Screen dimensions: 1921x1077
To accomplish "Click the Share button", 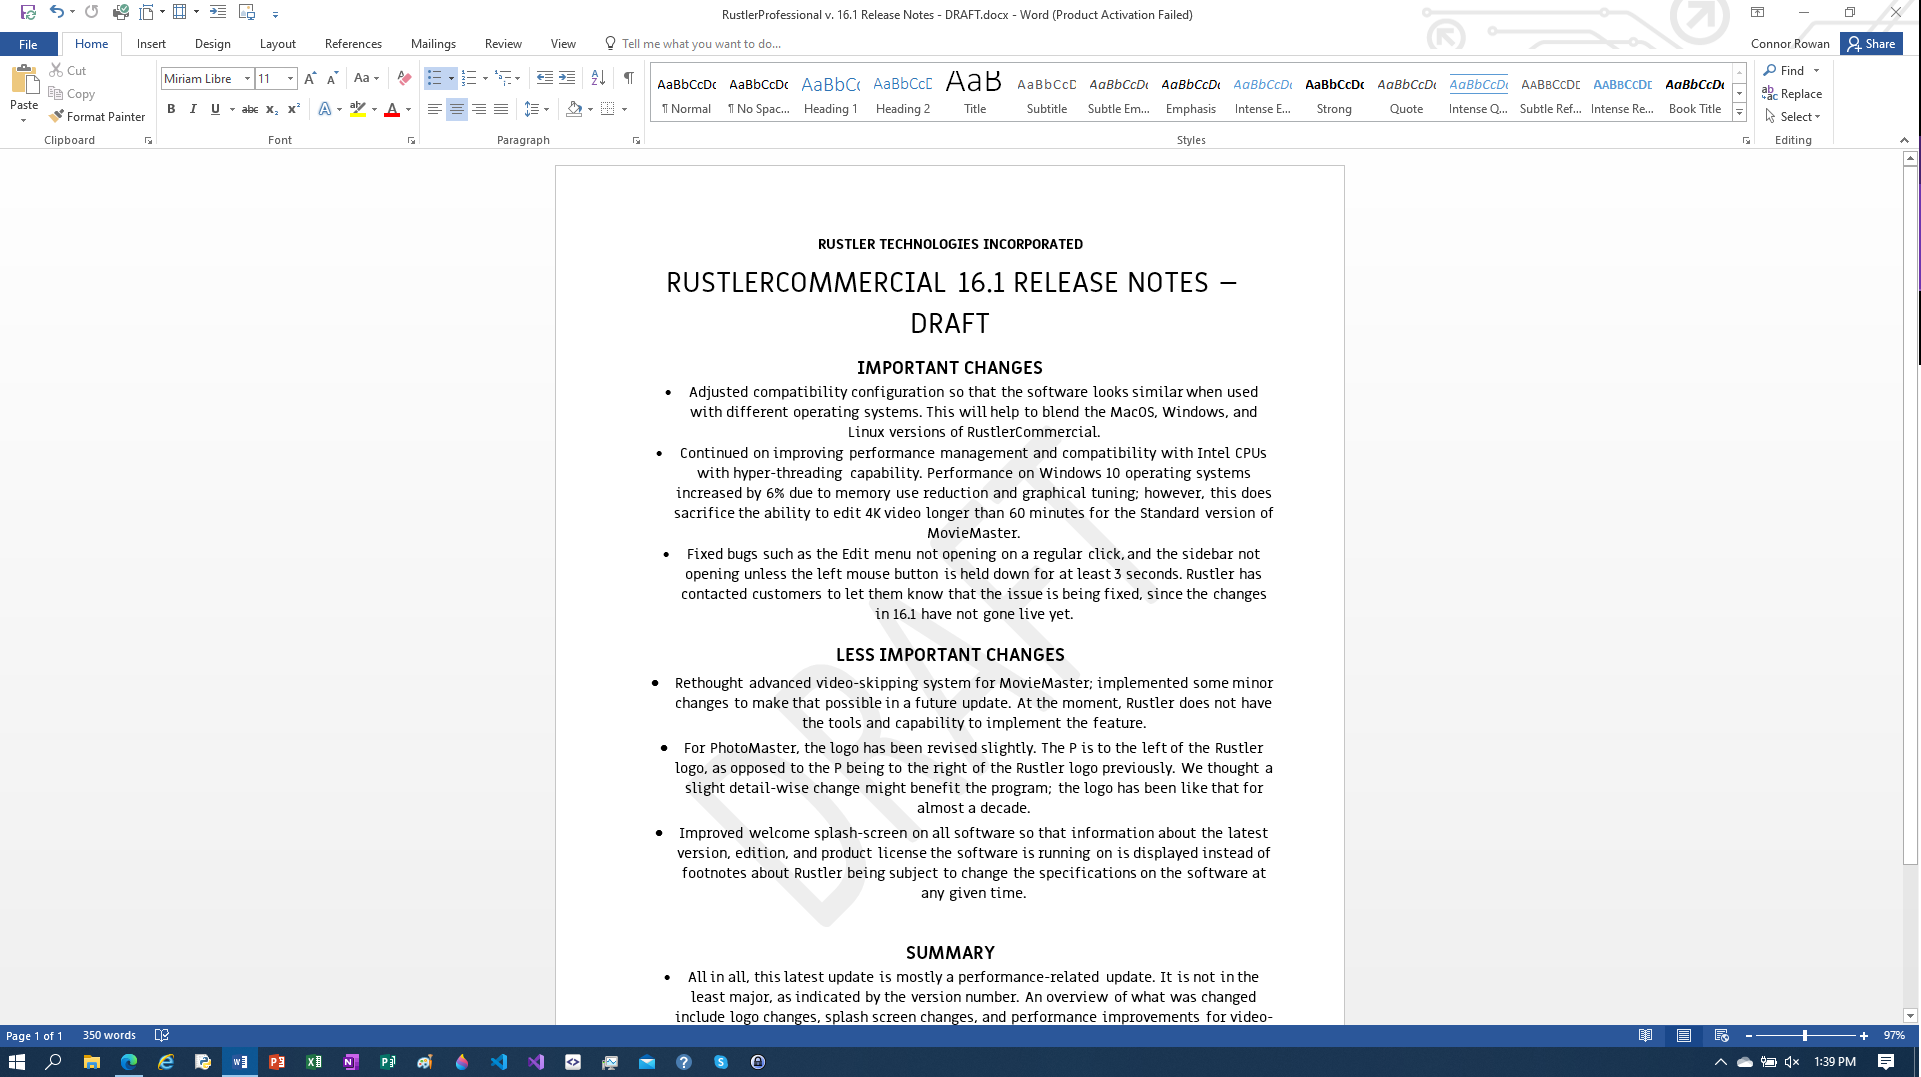I will pos(1871,44).
